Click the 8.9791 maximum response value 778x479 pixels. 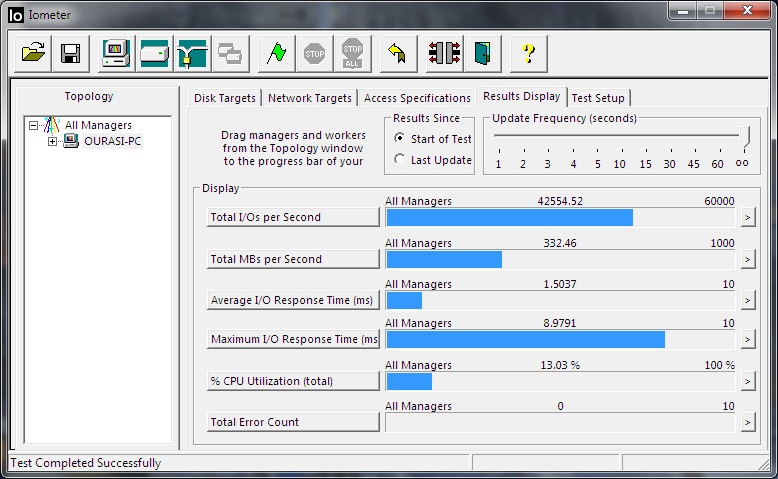tap(560, 323)
